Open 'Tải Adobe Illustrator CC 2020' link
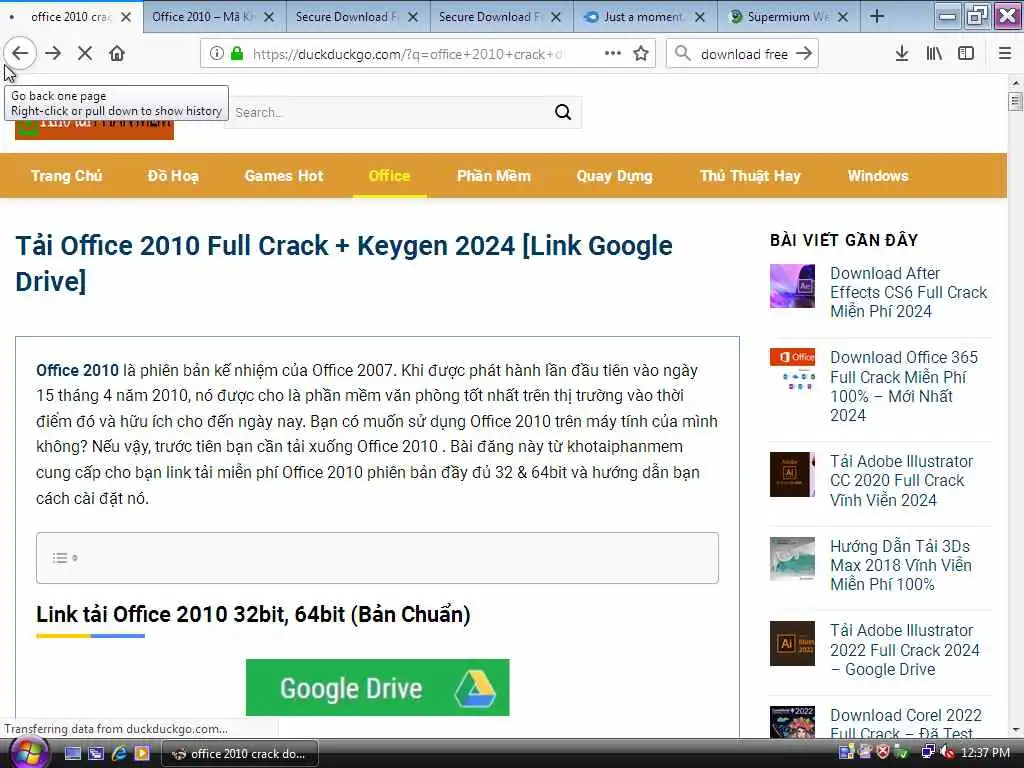Viewport: 1024px width, 768px height. pyautogui.click(x=901, y=480)
